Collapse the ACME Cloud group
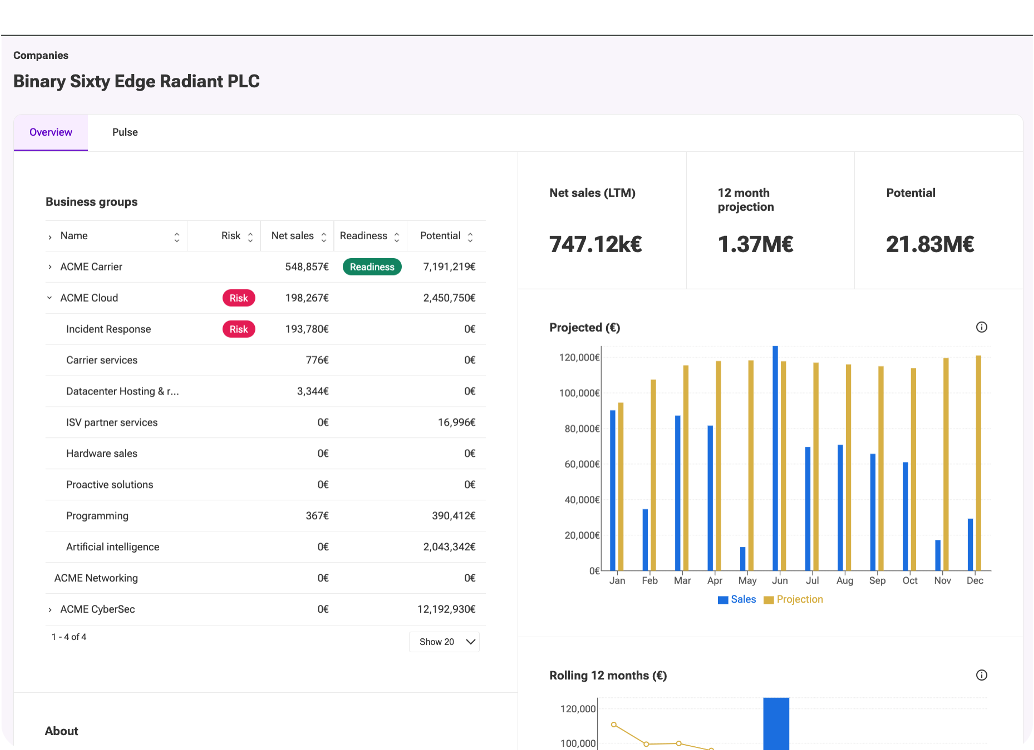Viewport: 1034px width, 750px height. (50, 298)
